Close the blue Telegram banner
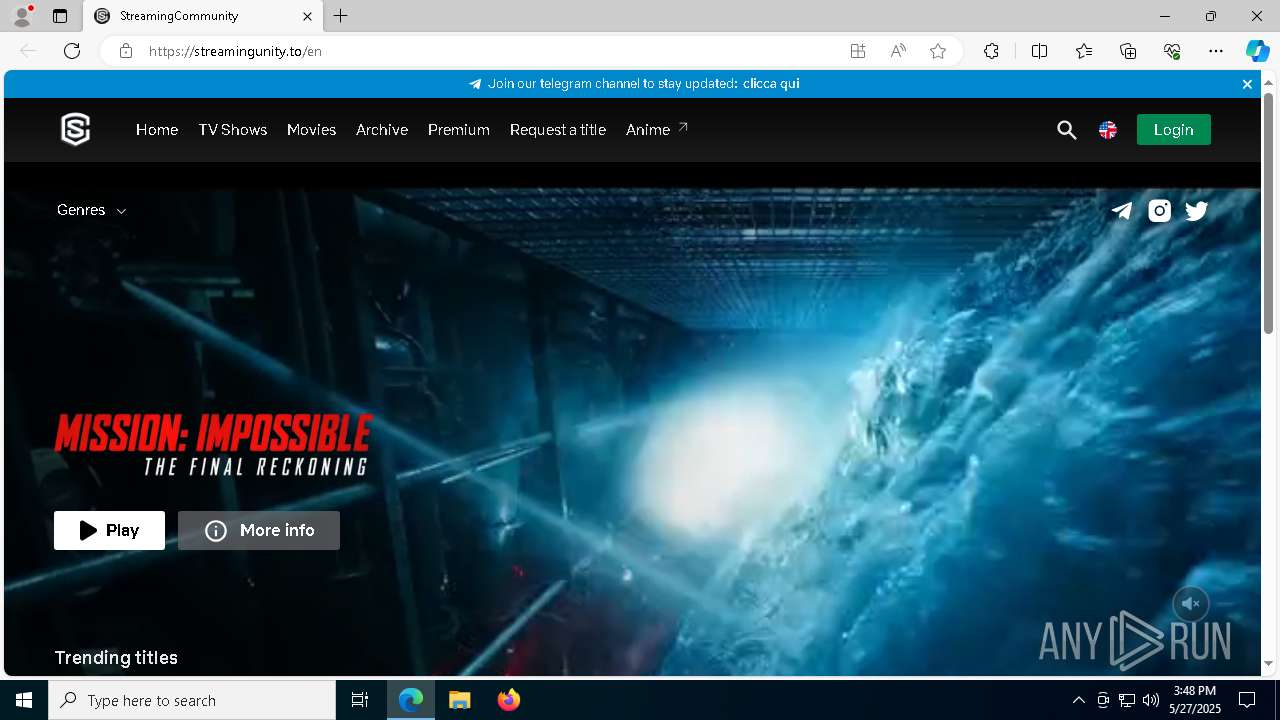Image resolution: width=1280 pixels, height=720 pixels. pyautogui.click(x=1247, y=84)
